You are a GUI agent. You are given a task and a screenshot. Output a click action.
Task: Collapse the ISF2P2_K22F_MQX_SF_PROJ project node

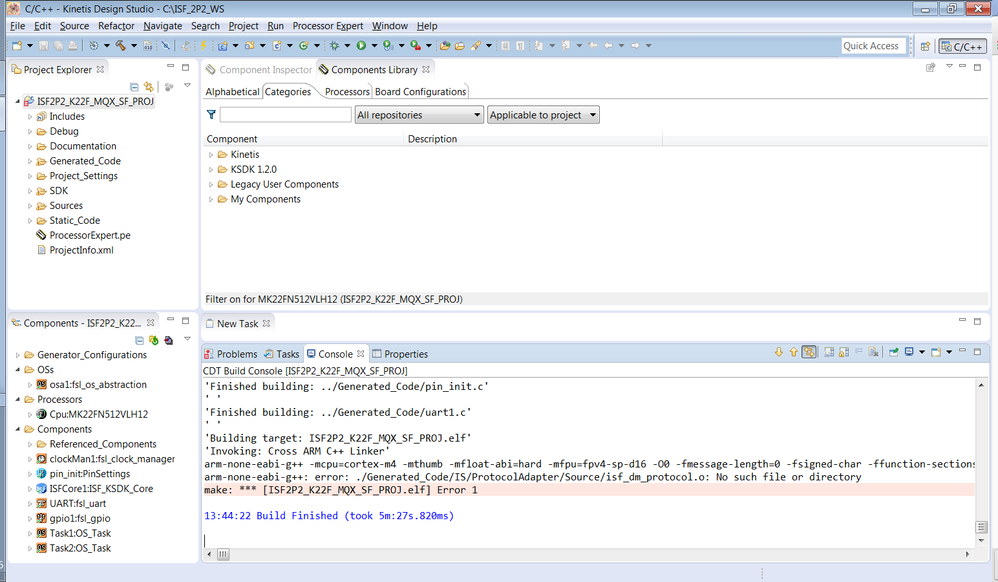pyautogui.click(x=18, y=101)
